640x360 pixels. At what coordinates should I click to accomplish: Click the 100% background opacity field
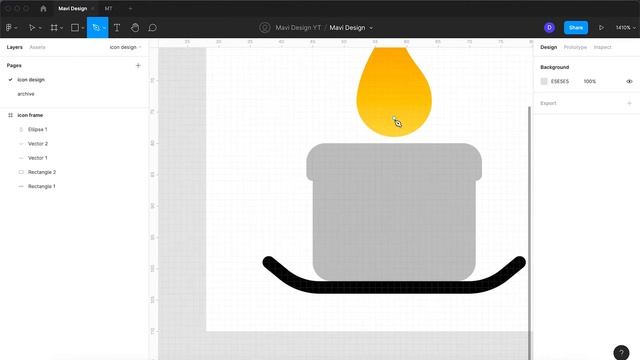pyautogui.click(x=589, y=81)
